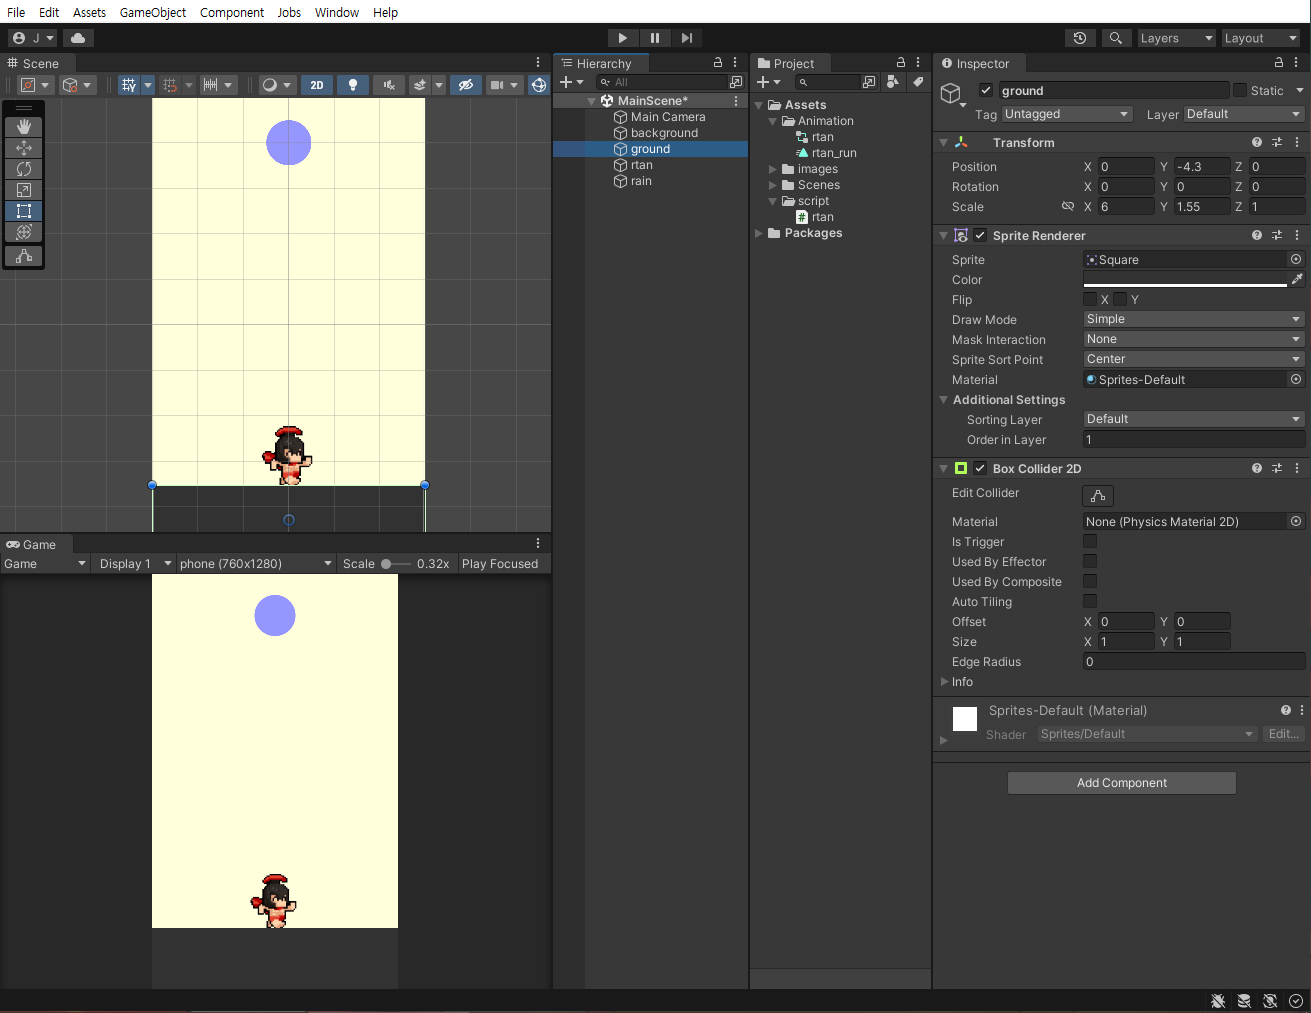Toggle ground object active checkbox
The height and width of the screenshot is (1013, 1311).
[986, 90]
